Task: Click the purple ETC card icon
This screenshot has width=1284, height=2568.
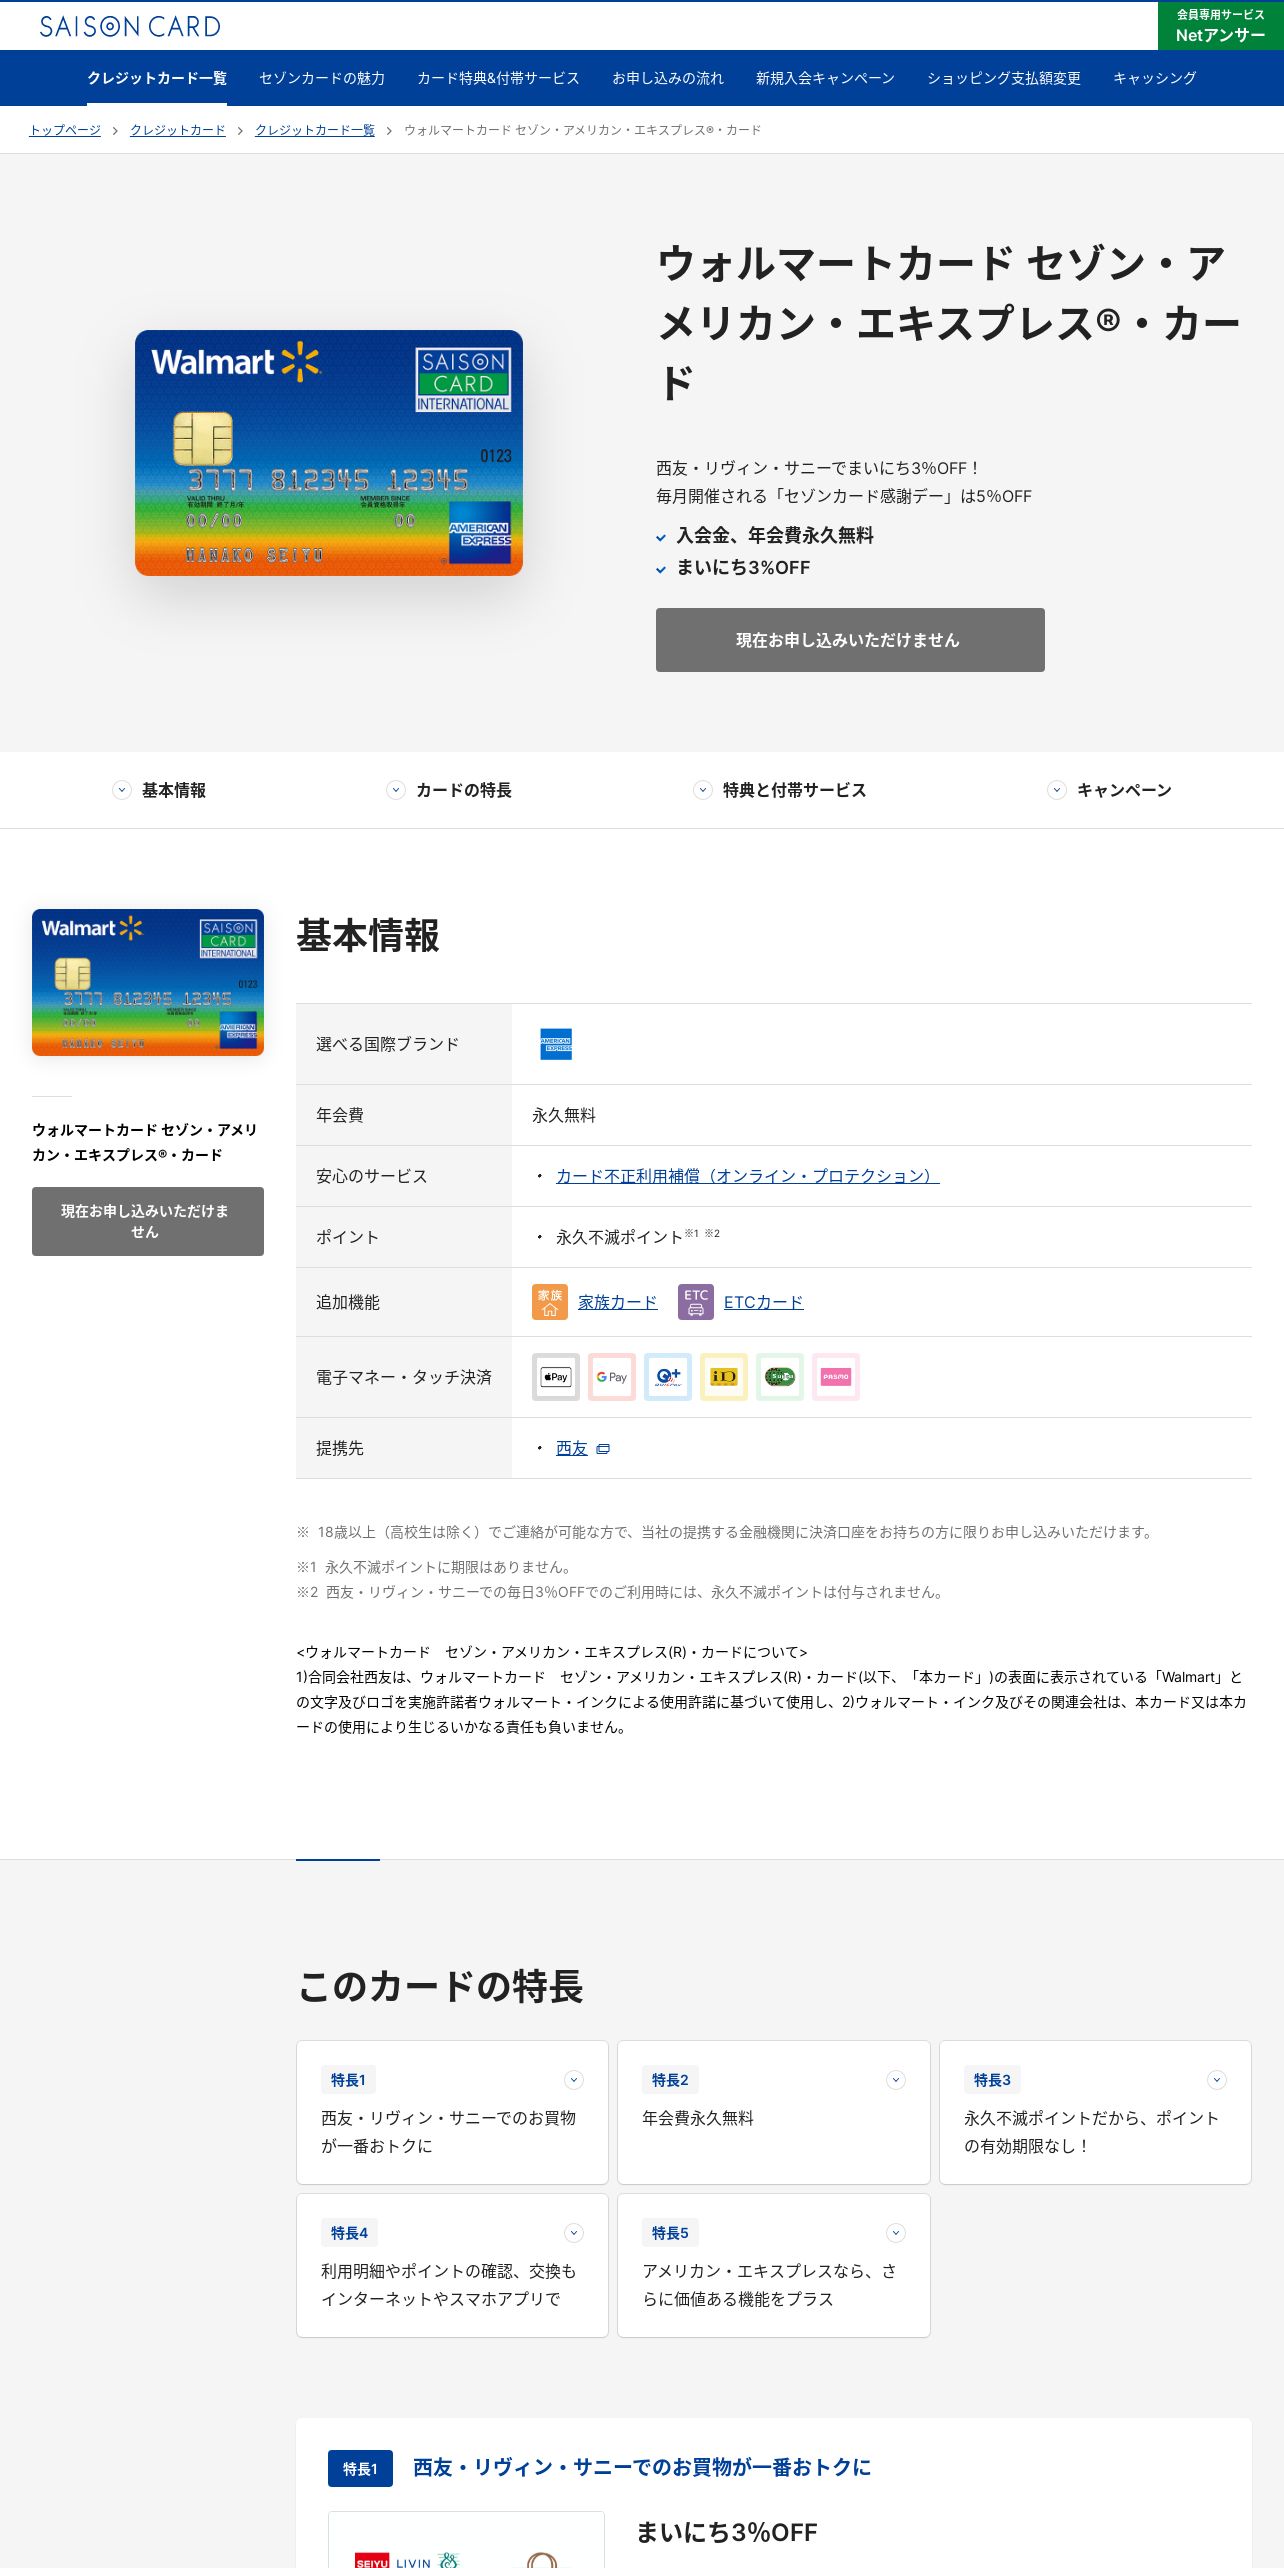Action: (696, 1302)
